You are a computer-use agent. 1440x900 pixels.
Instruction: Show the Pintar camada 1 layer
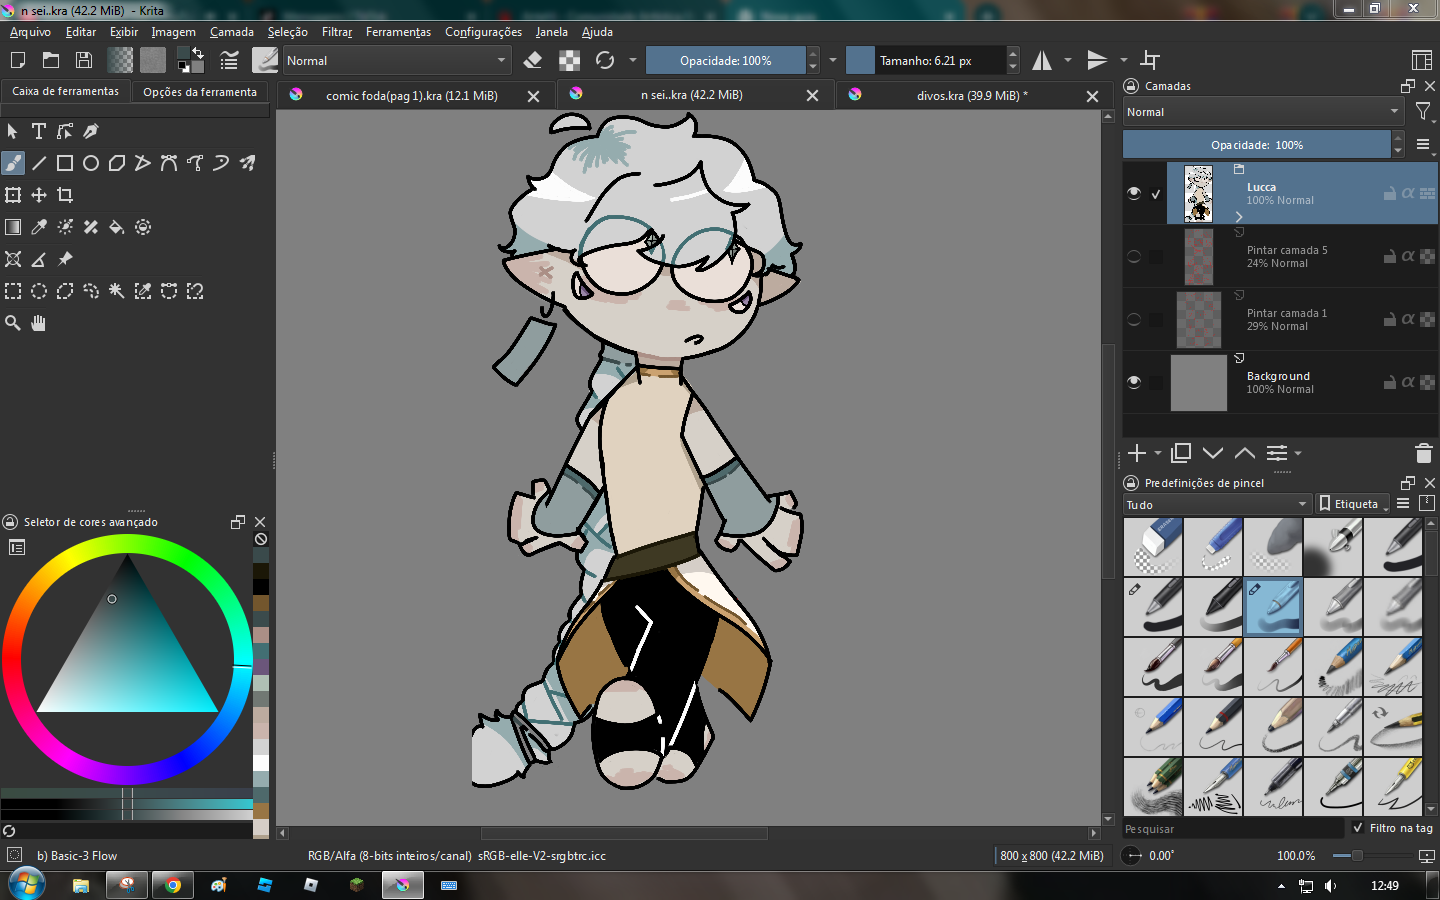tap(1134, 319)
